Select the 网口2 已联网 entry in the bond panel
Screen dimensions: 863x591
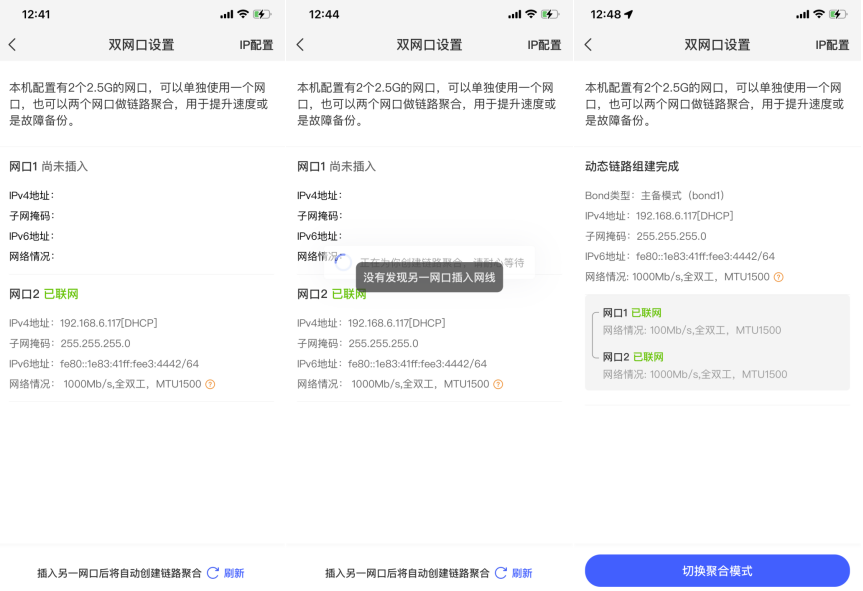coord(632,357)
